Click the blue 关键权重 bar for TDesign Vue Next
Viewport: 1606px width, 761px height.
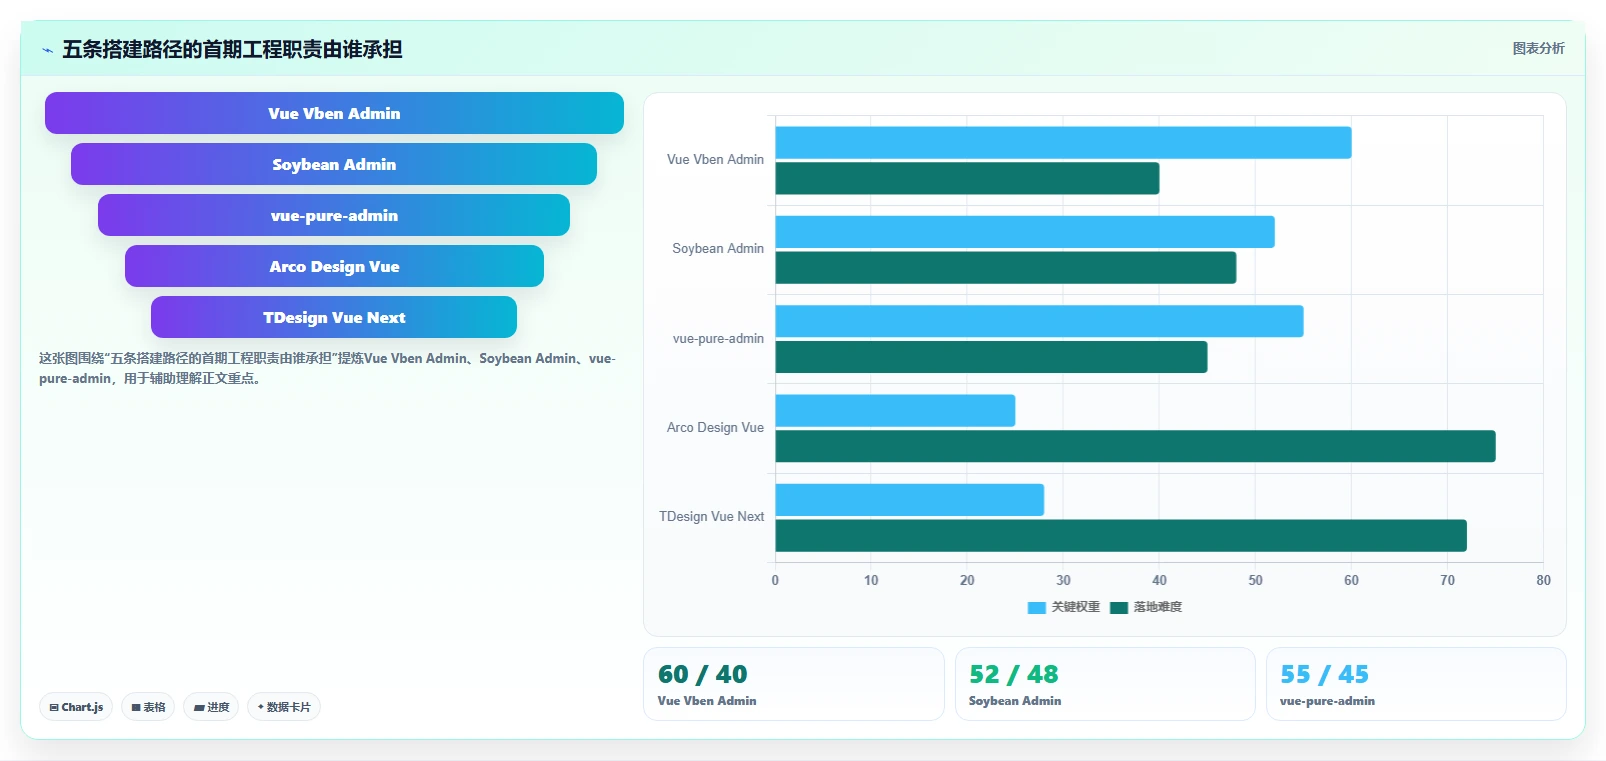909,500
